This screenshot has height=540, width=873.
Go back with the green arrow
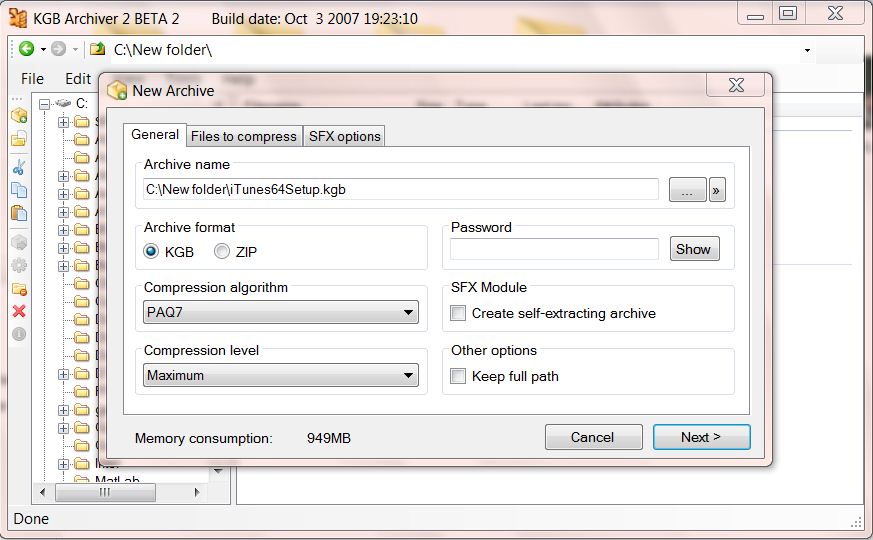coord(26,49)
